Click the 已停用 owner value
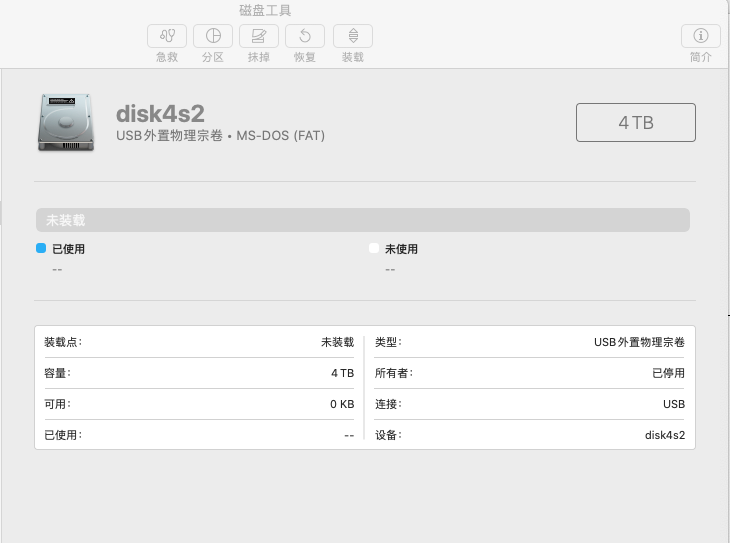730x543 pixels. (668, 373)
